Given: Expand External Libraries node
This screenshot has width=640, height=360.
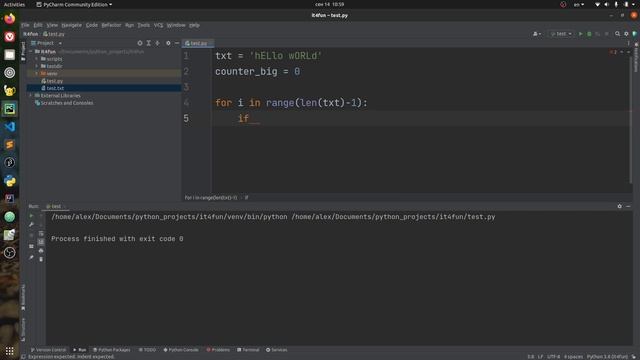Looking at the screenshot, I should click(x=31, y=96).
